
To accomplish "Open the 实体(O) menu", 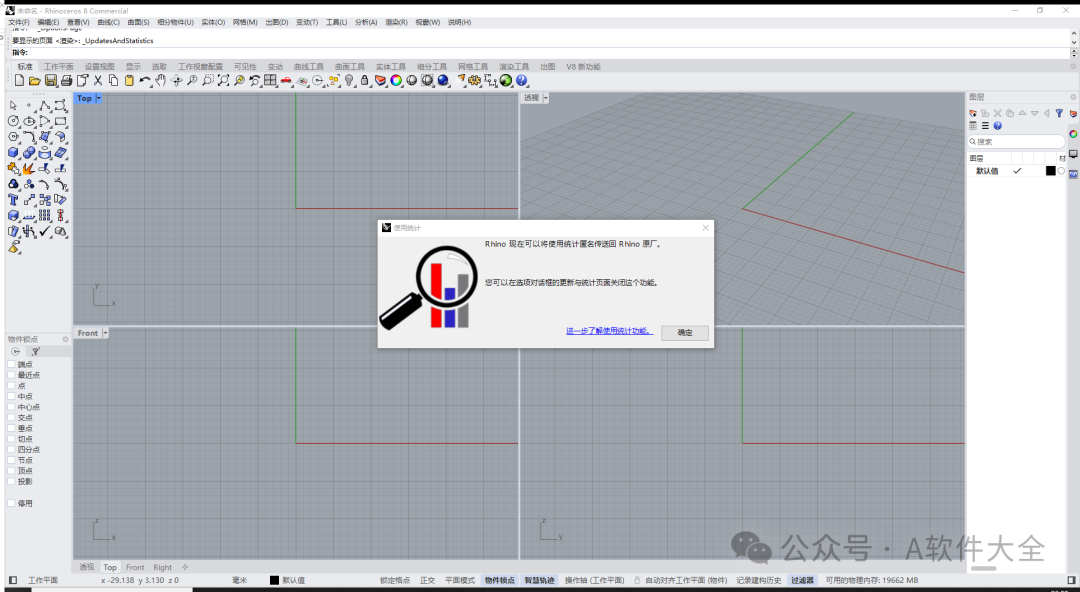I will click(x=213, y=22).
